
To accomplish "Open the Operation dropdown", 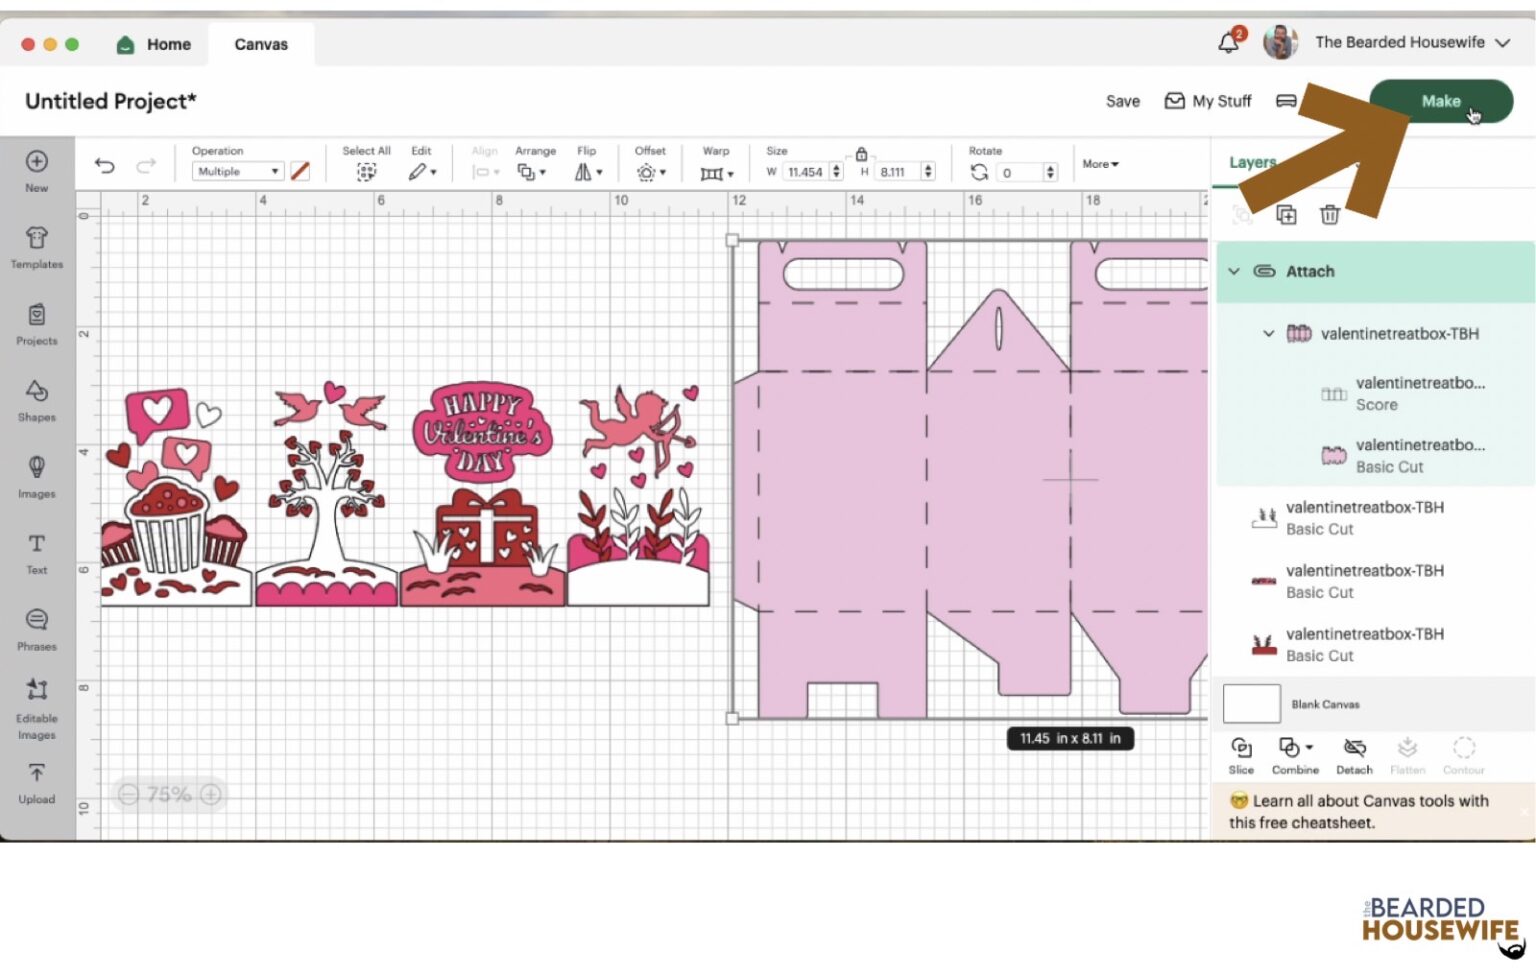I will [238, 172].
